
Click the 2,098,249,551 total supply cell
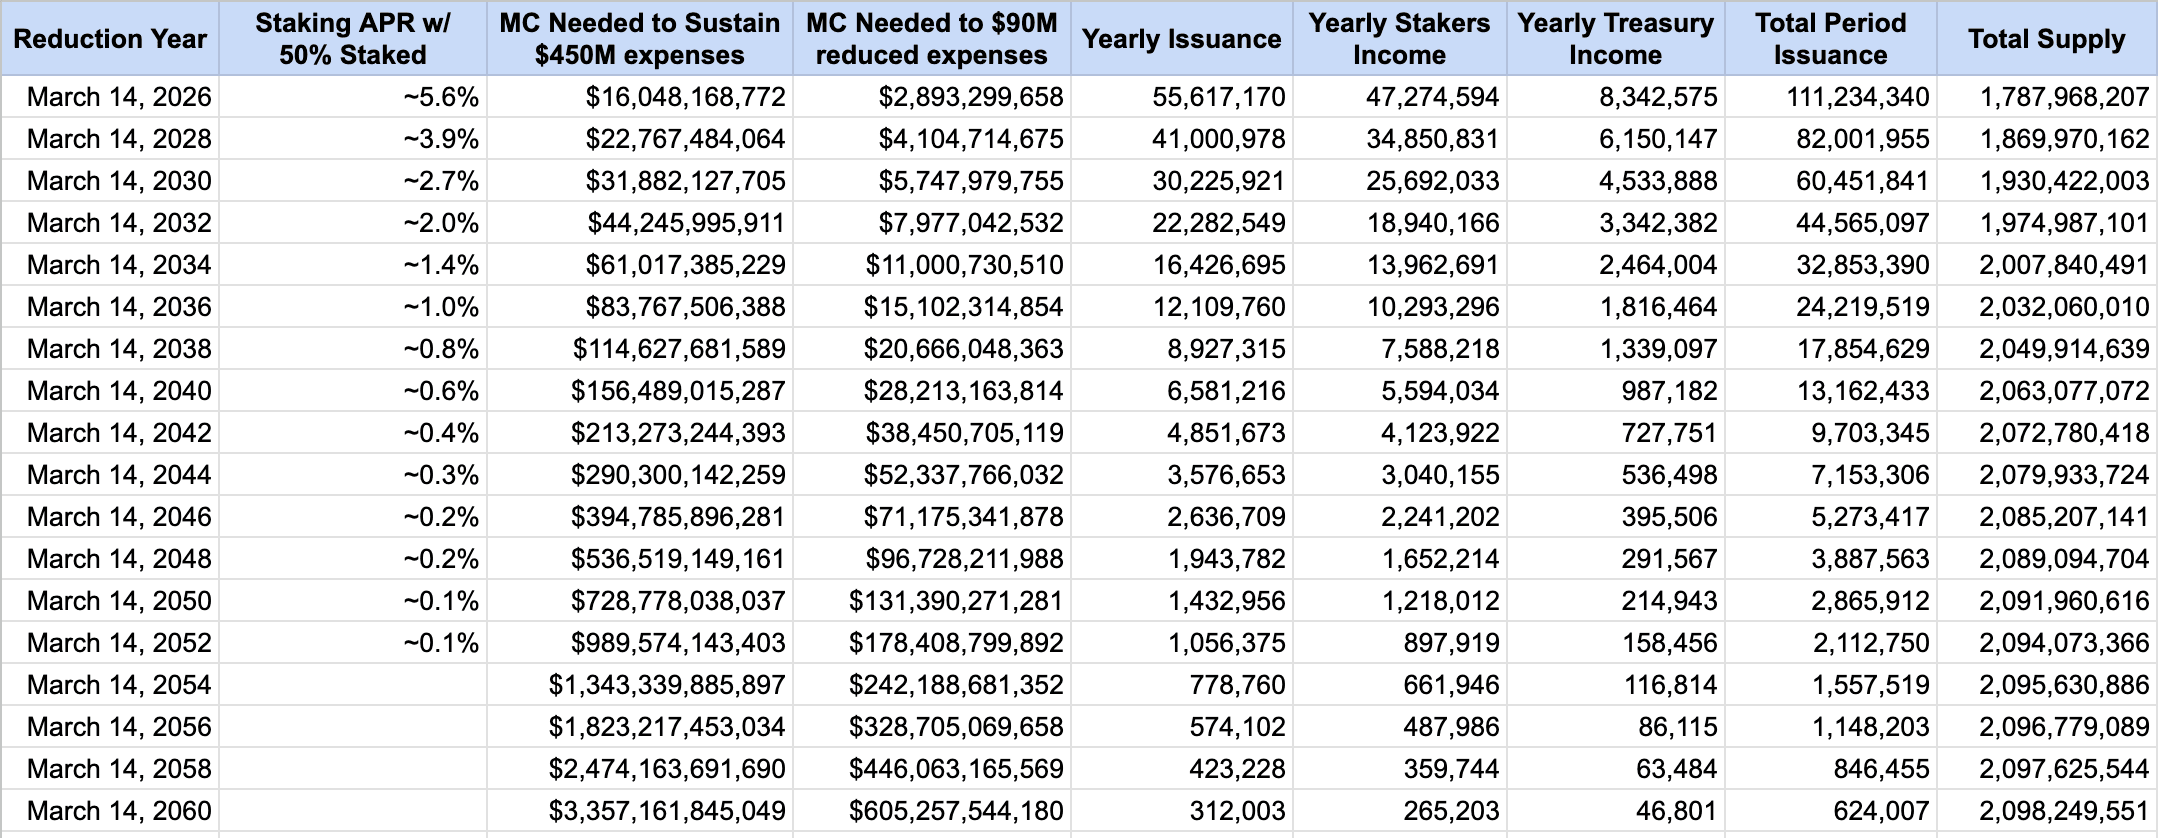(2063, 811)
